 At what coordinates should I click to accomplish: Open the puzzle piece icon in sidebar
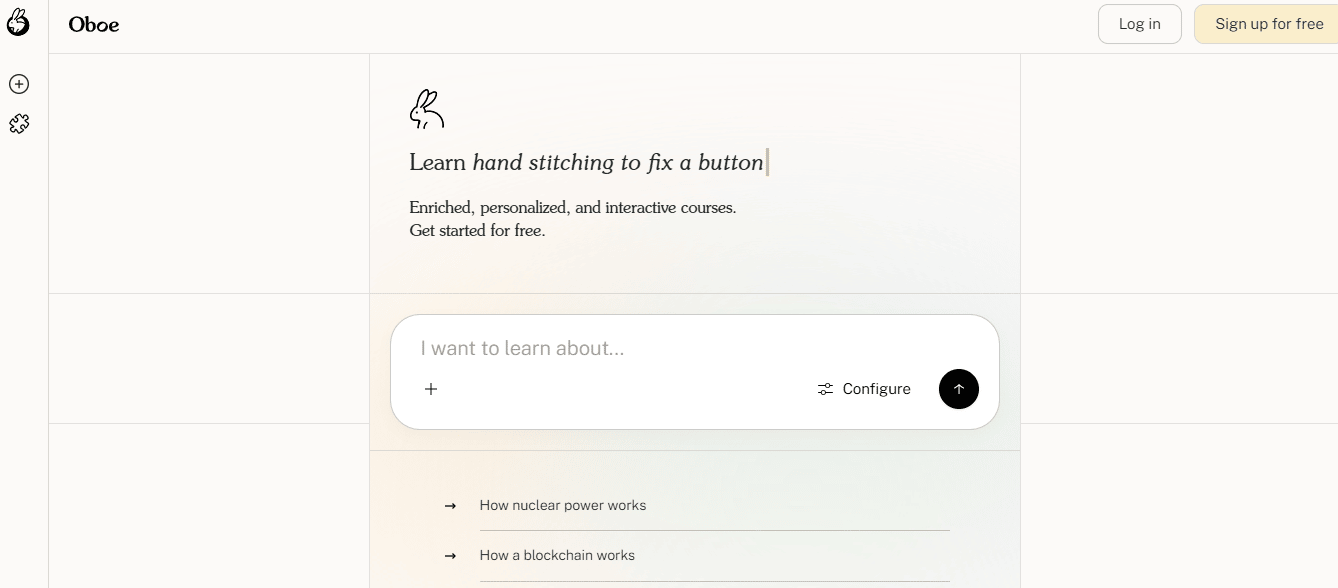click(19, 124)
